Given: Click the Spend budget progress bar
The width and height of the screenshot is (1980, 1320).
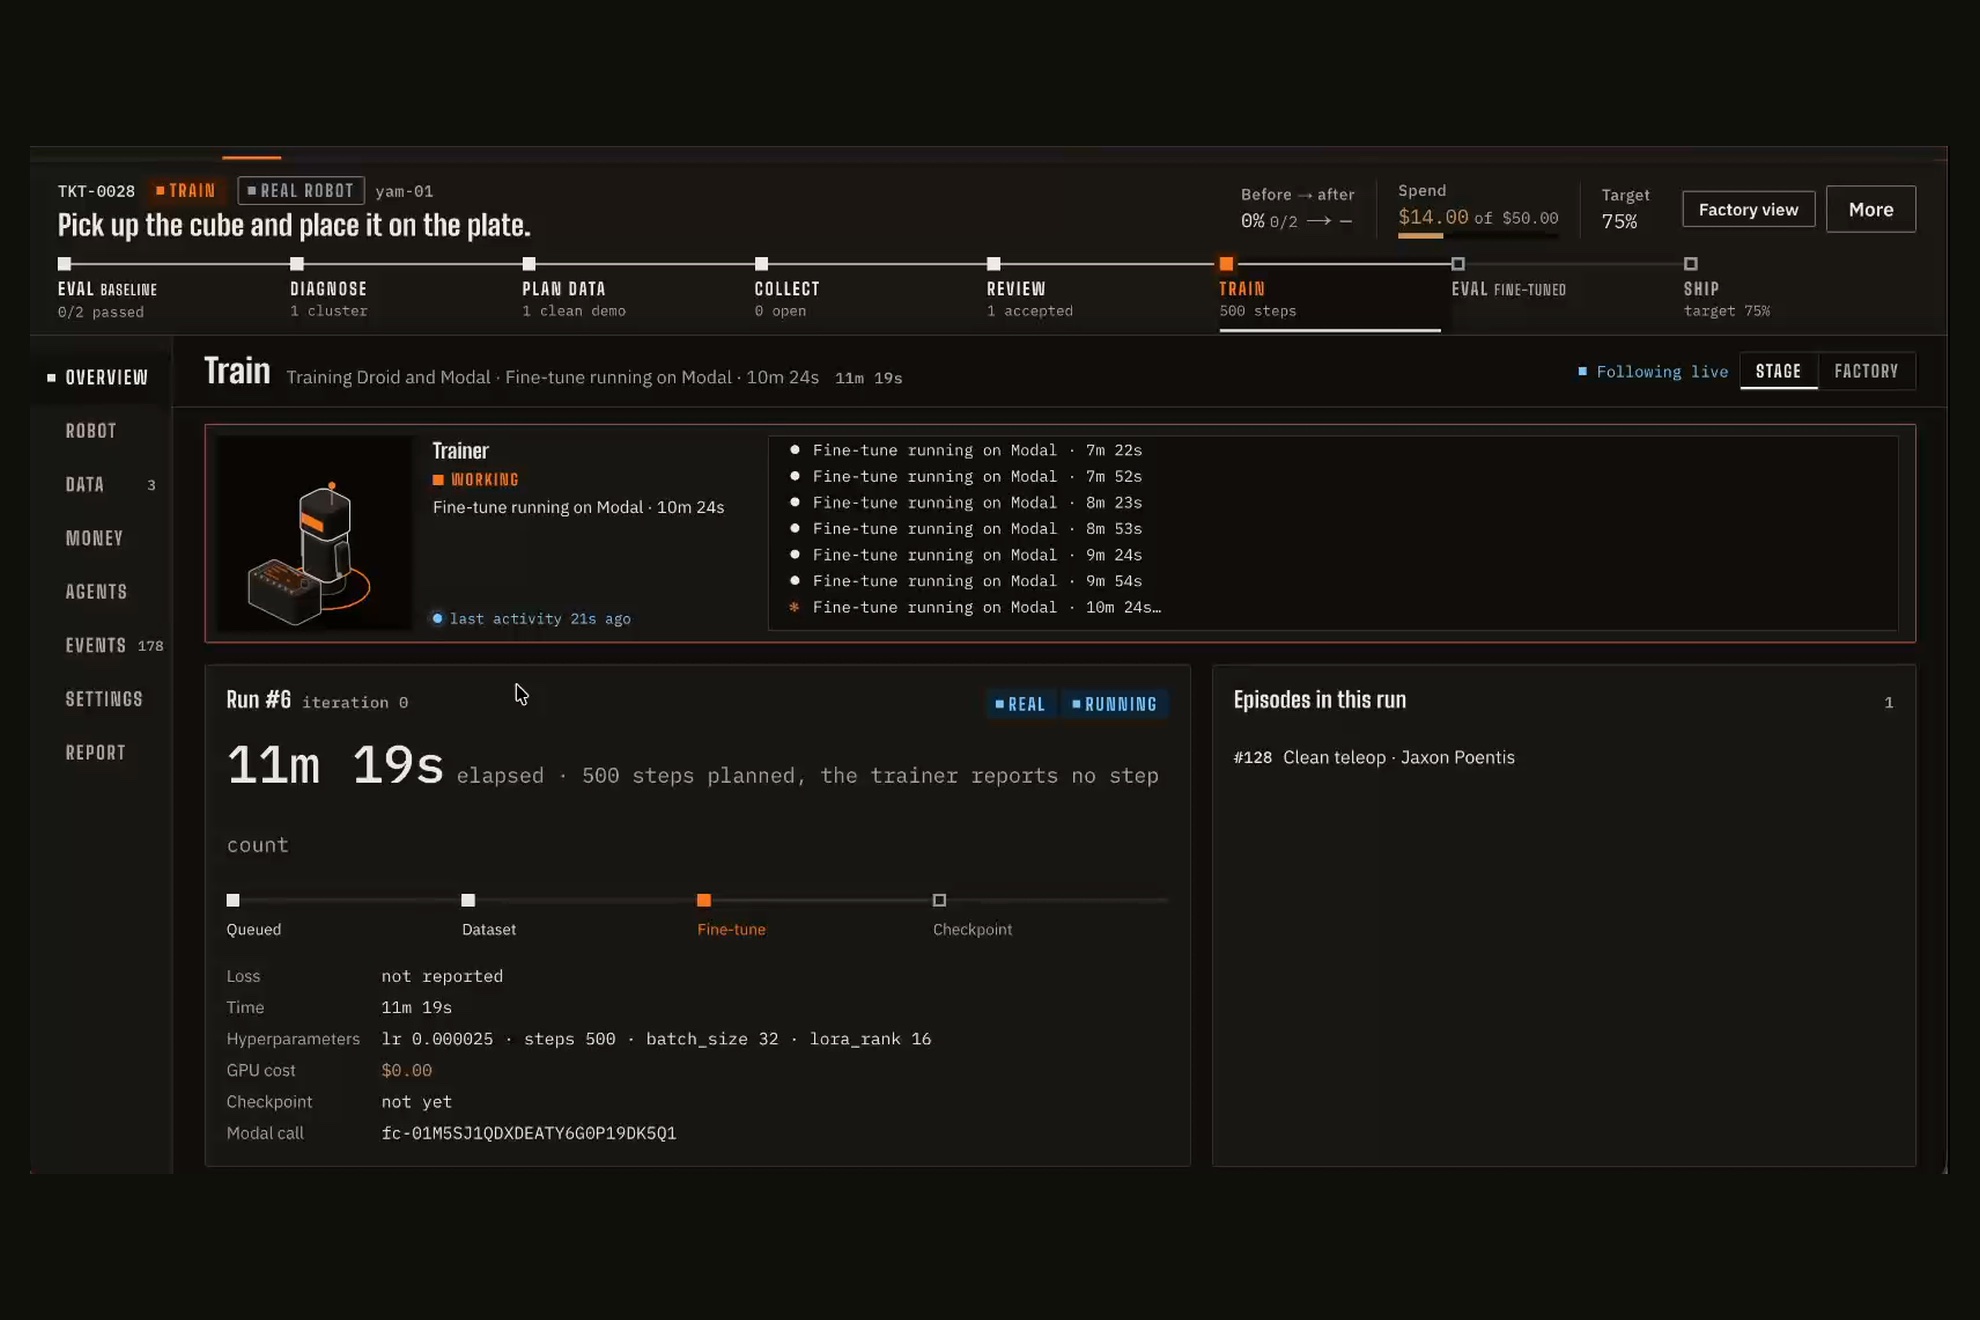Looking at the screenshot, I should [x=1478, y=236].
